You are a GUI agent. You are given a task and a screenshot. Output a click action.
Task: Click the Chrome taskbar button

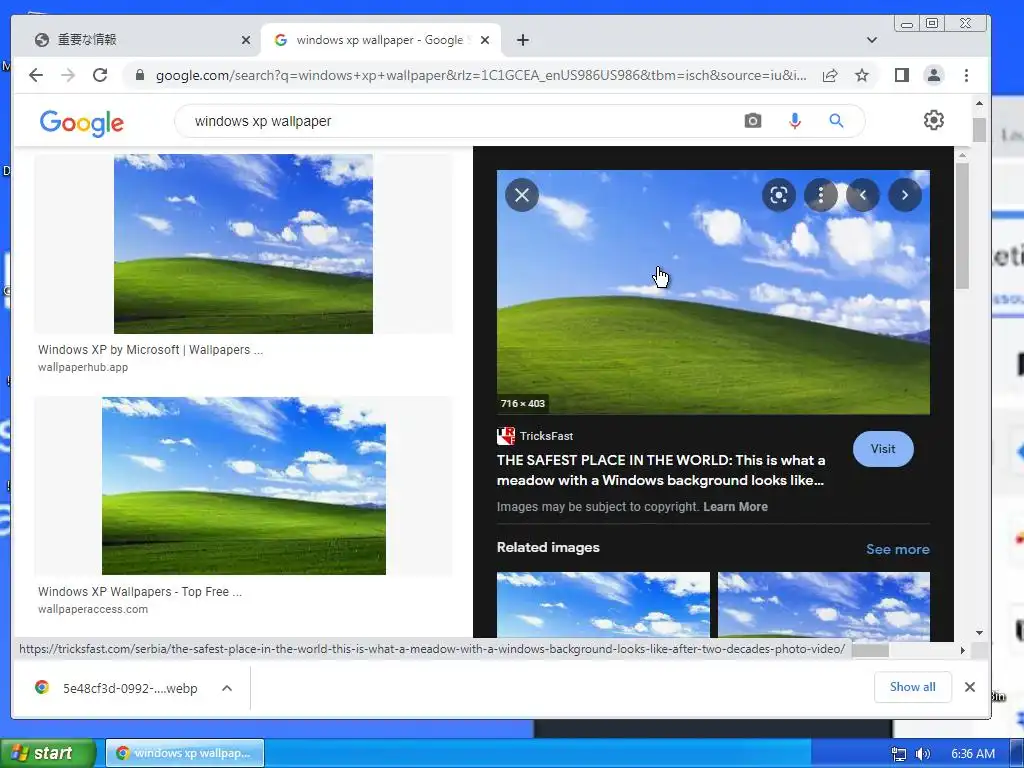click(185, 753)
